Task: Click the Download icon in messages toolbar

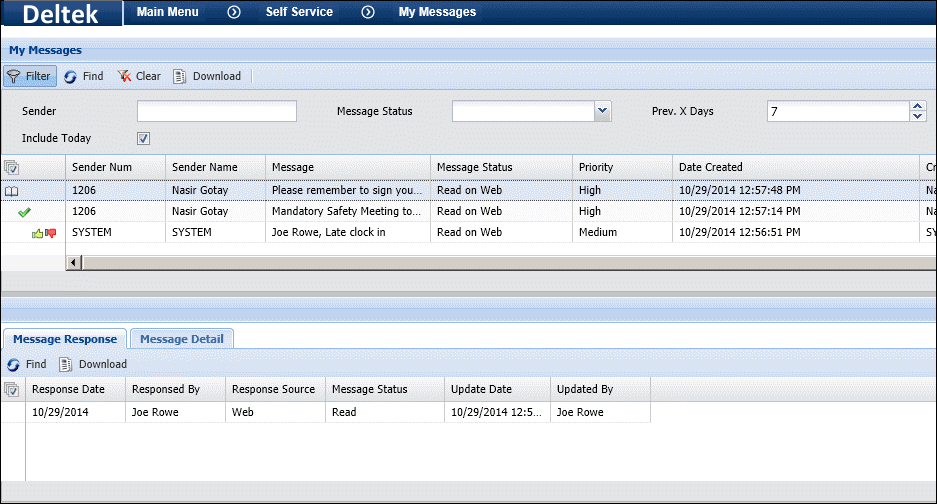Action: (x=180, y=76)
